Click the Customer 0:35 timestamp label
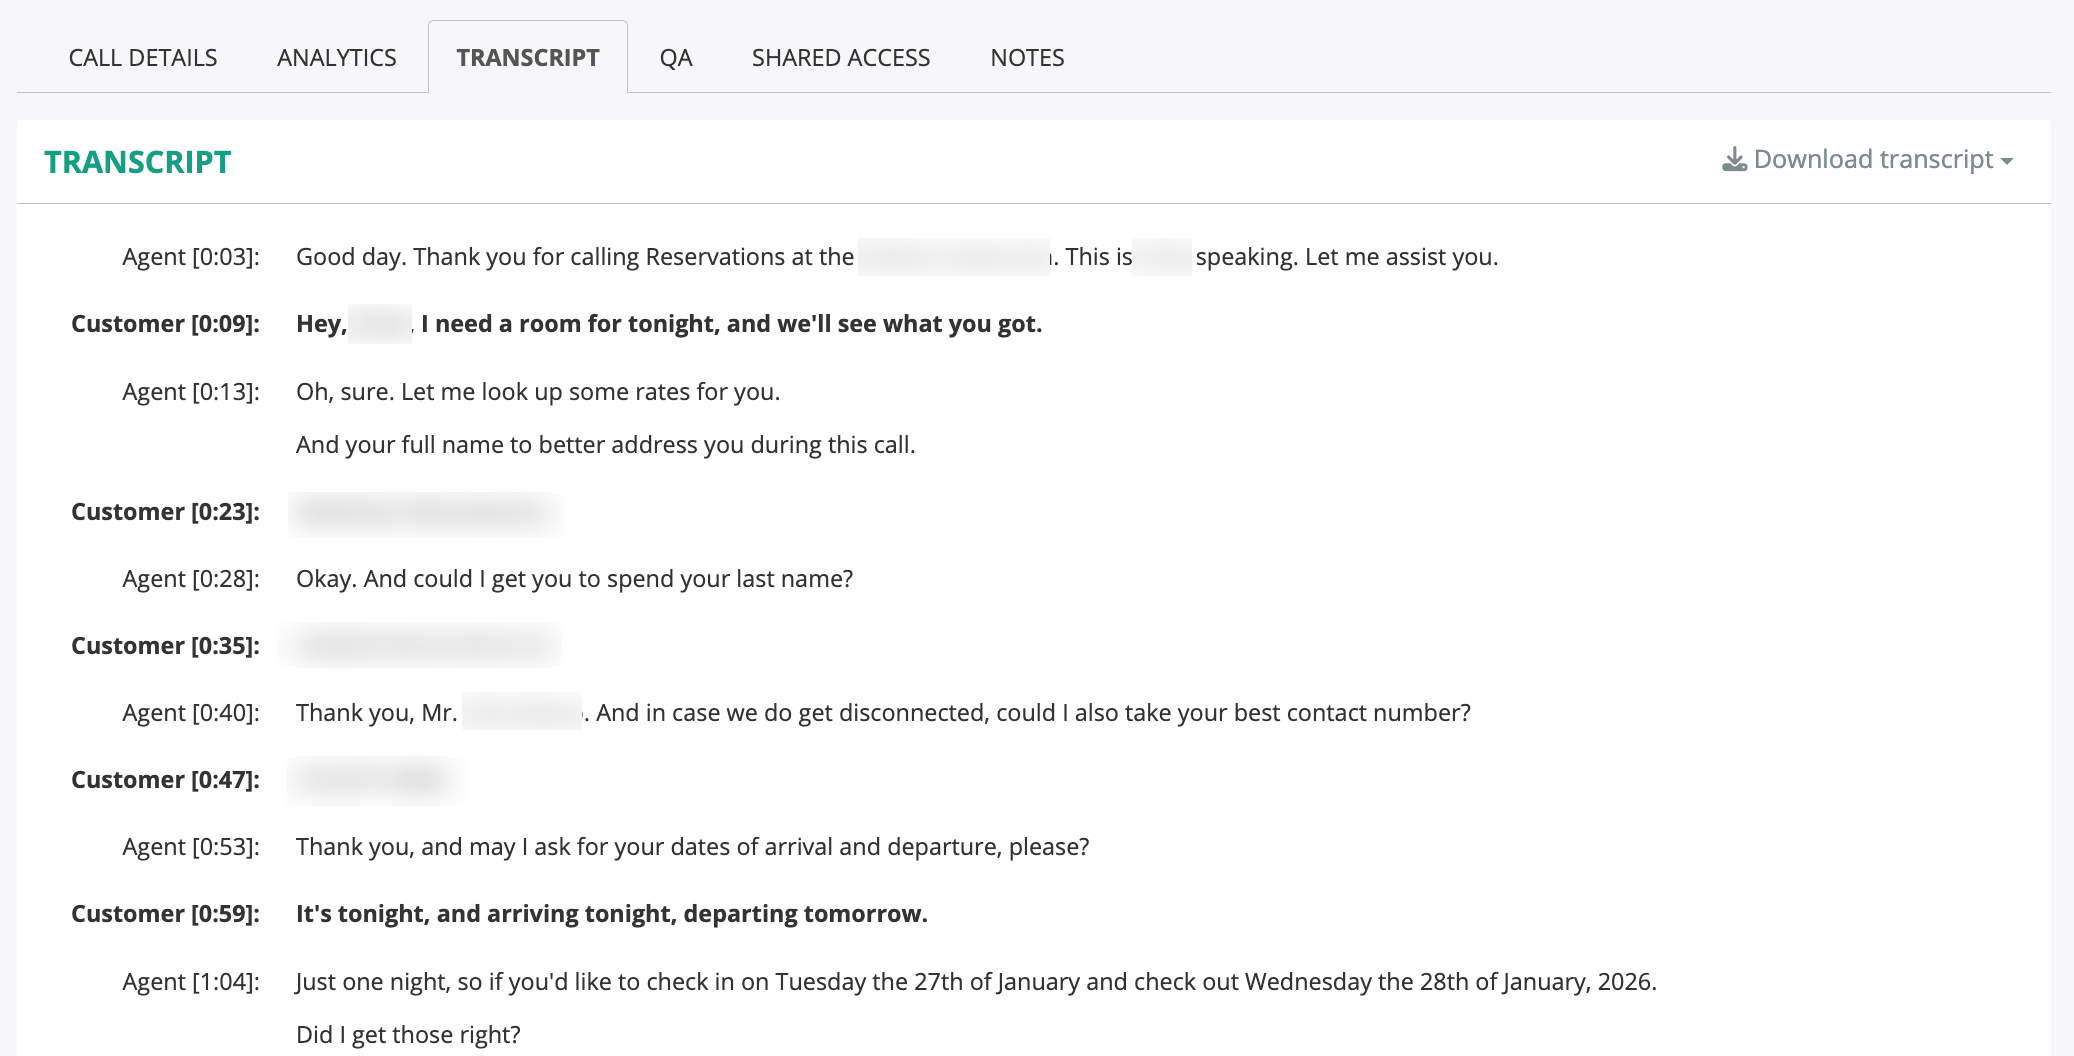This screenshot has height=1056, width=2074. tap(165, 646)
